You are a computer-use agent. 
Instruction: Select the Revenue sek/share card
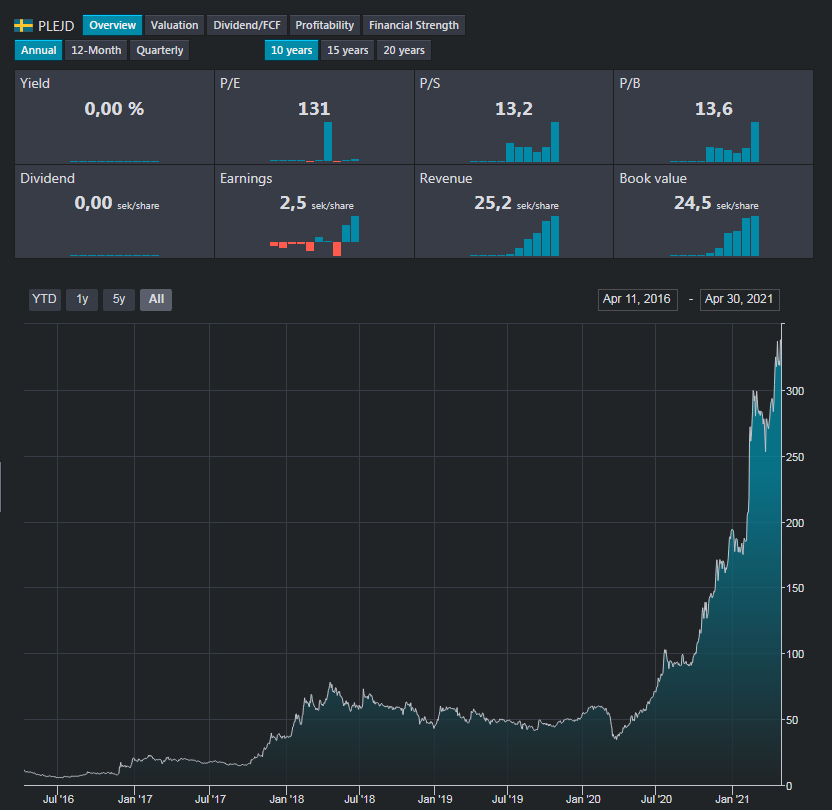click(514, 211)
